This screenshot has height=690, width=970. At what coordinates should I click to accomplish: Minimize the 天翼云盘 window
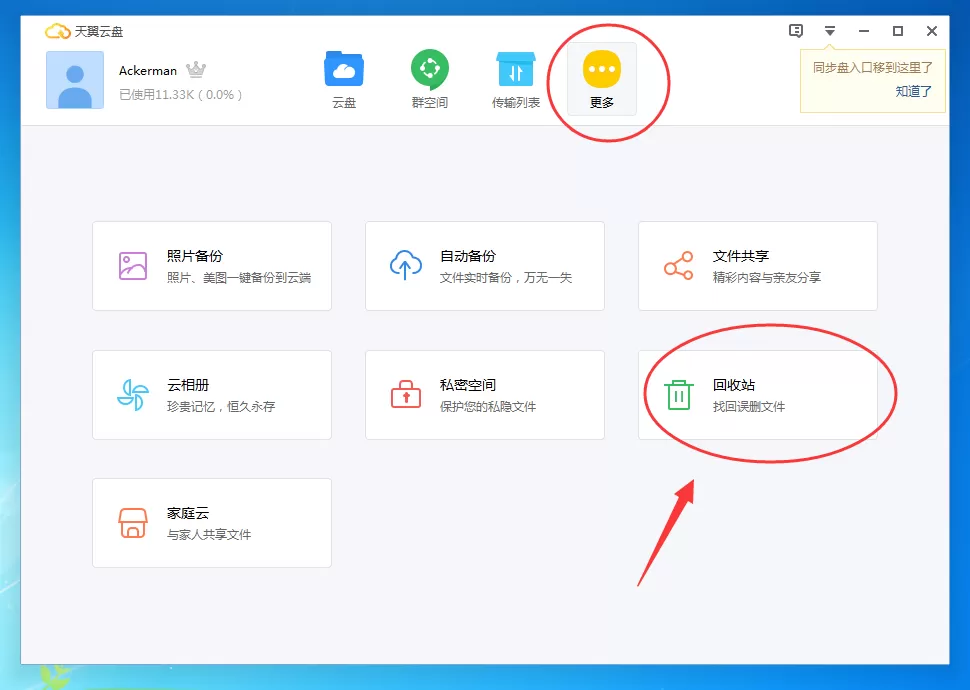pyautogui.click(x=864, y=31)
